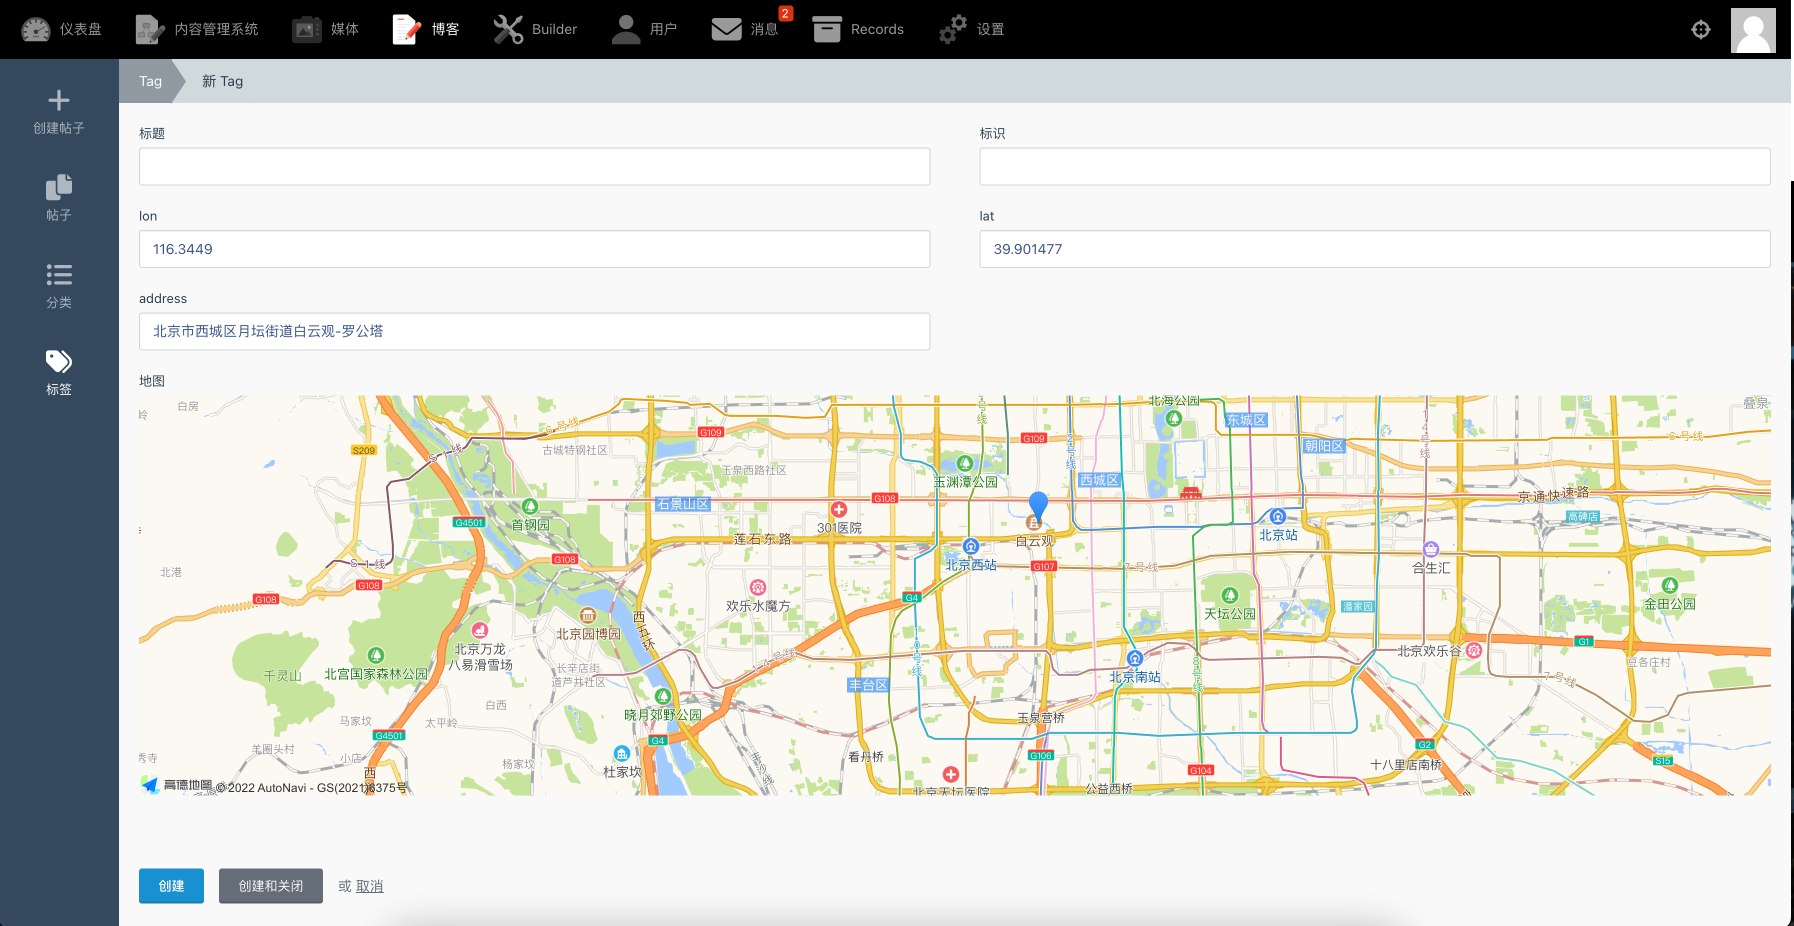Click 西城区 district label on map
The height and width of the screenshot is (926, 1794).
1099,480
